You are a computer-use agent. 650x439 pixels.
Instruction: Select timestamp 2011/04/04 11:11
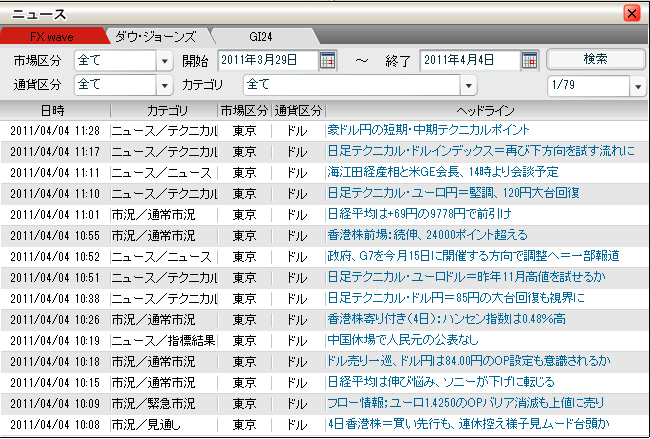[x=55, y=173]
